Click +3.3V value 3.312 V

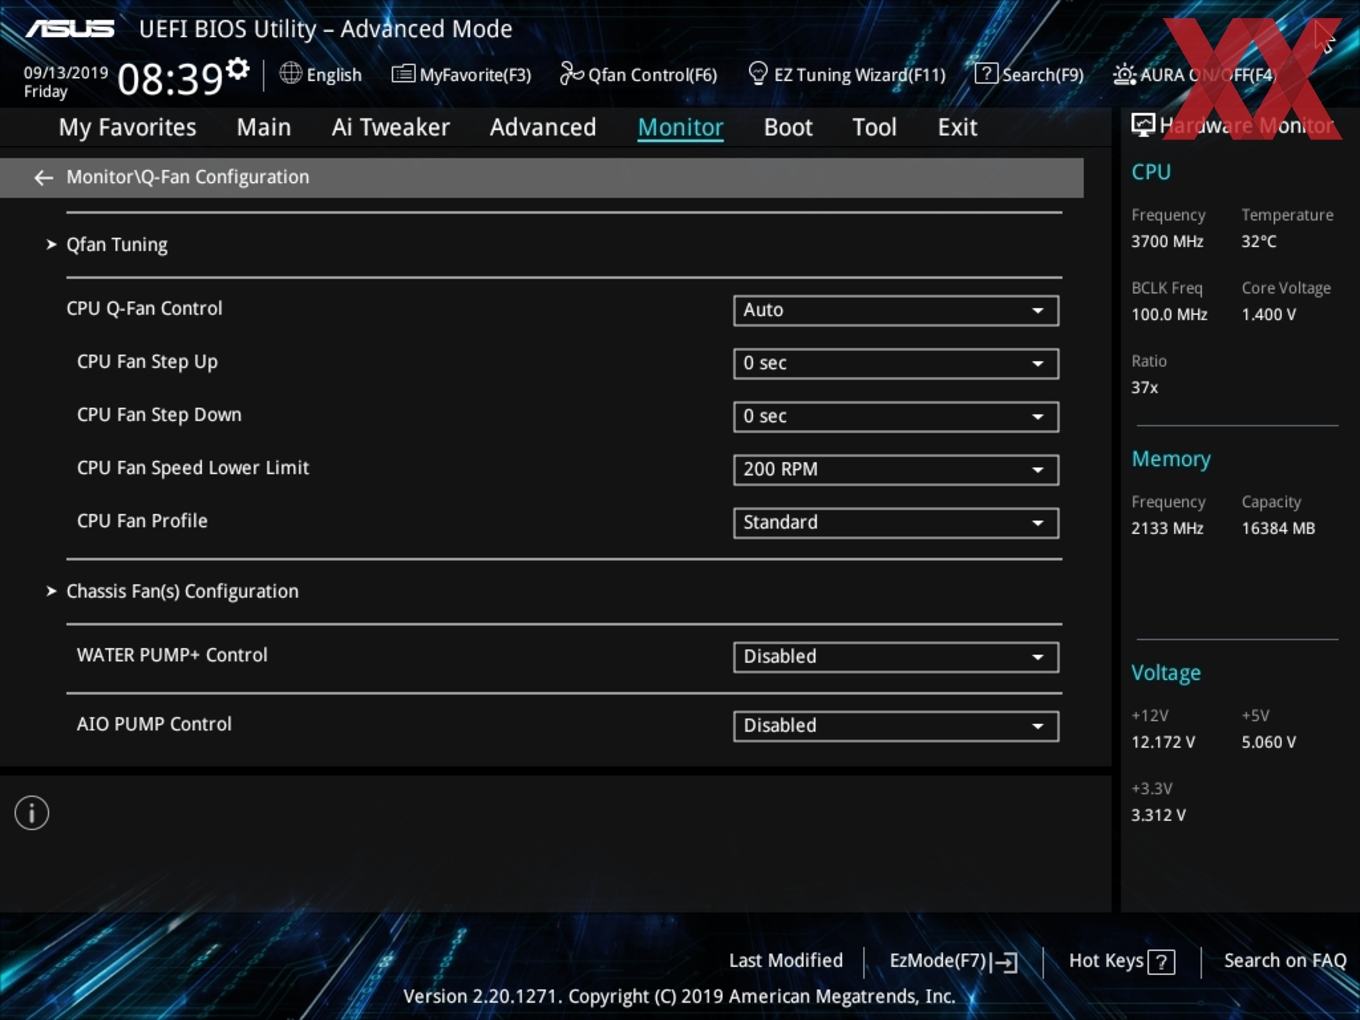click(x=1158, y=815)
